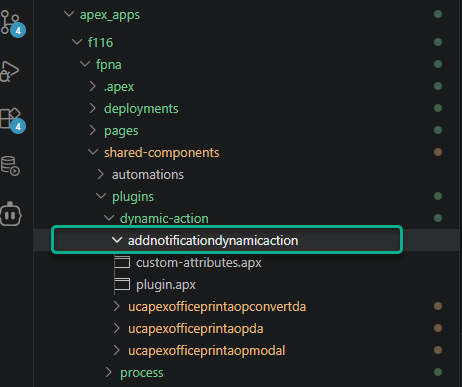Select the shared-components folder name

(x=162, y=153)
